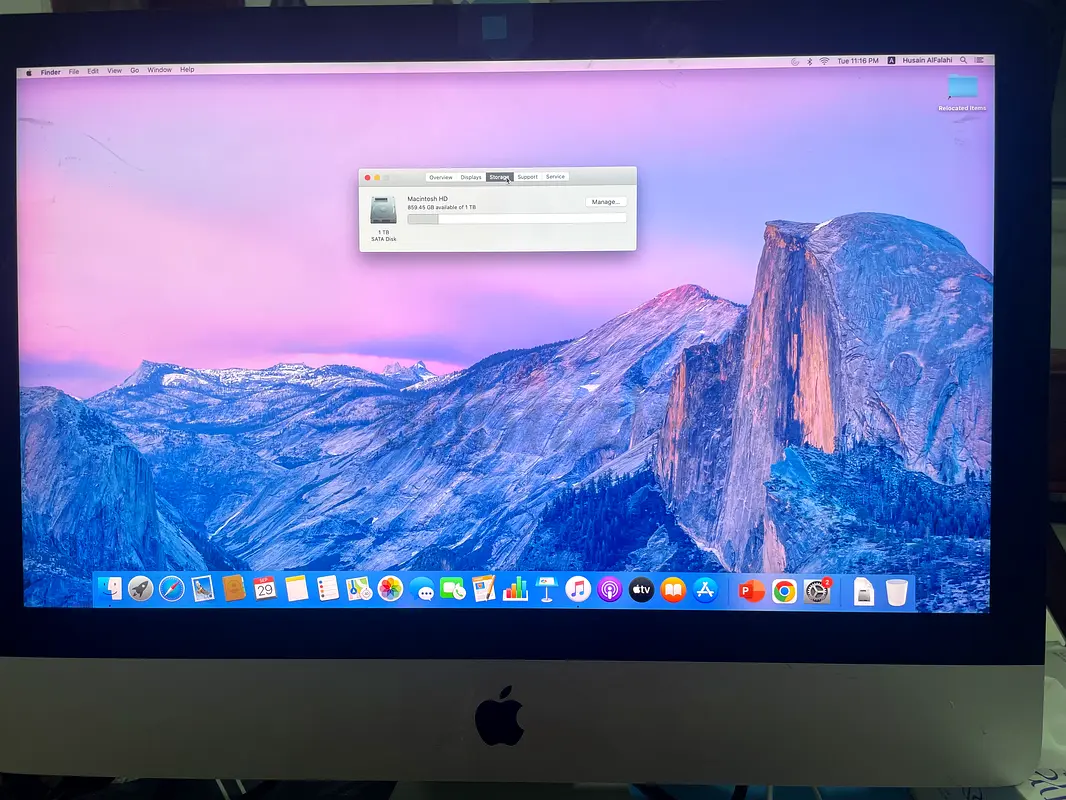Viewport: 1066px width, 800px height.
Task: Open the Relocated Items desktop folder
Action: 962,92
